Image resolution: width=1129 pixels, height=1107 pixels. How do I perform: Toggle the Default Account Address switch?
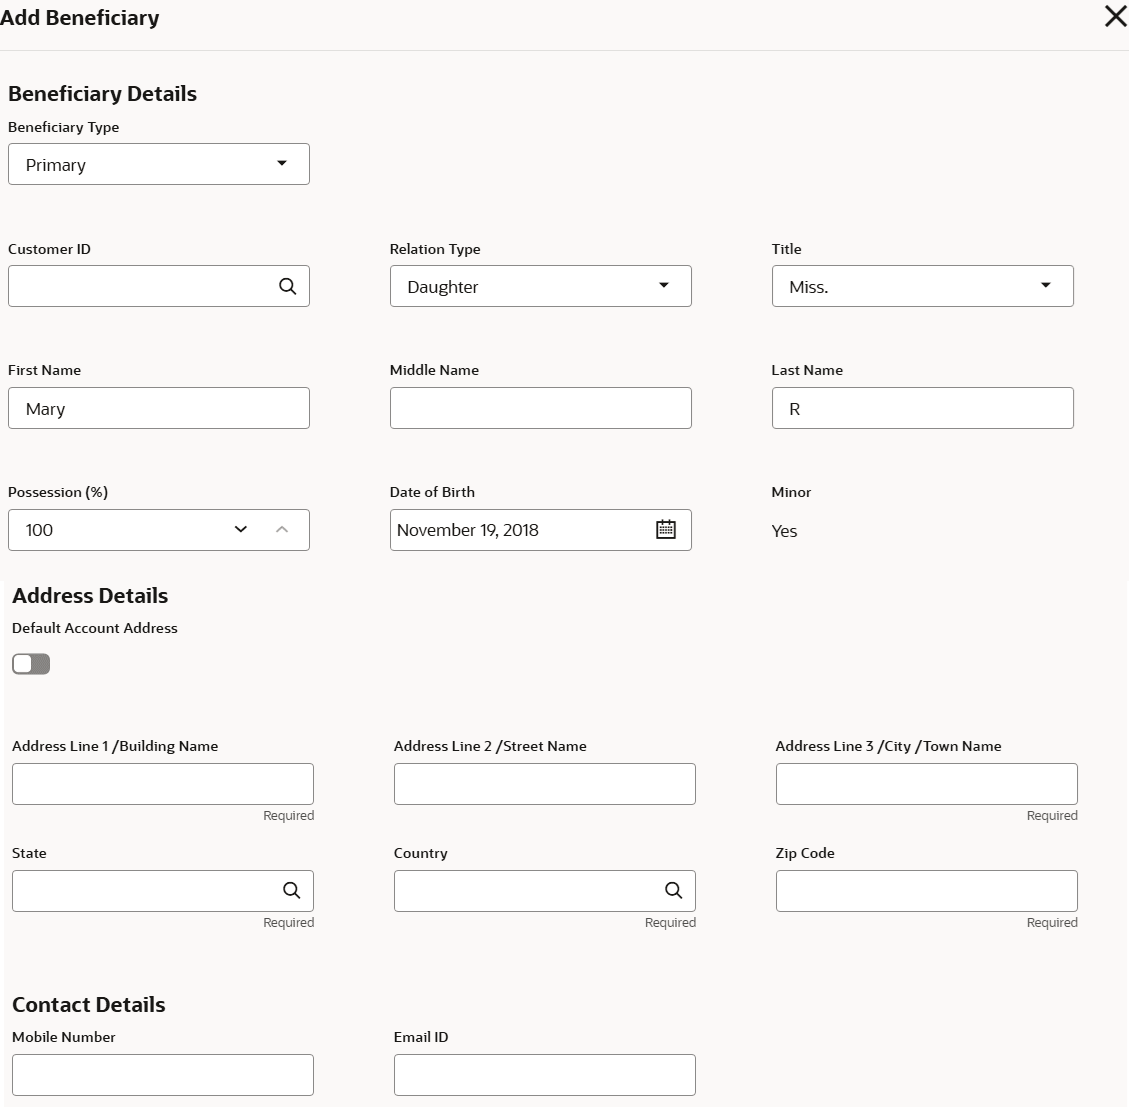click(x=31, y=664)
